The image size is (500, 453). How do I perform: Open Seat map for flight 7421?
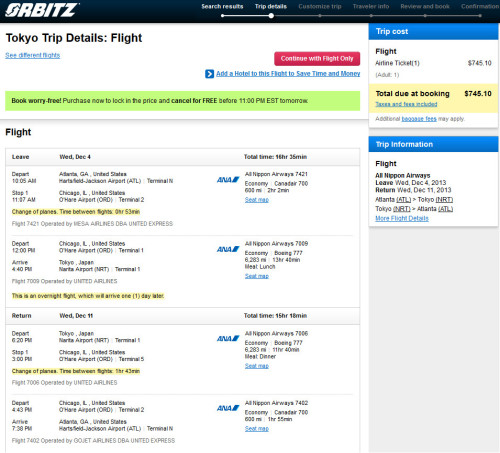[257, 200]
